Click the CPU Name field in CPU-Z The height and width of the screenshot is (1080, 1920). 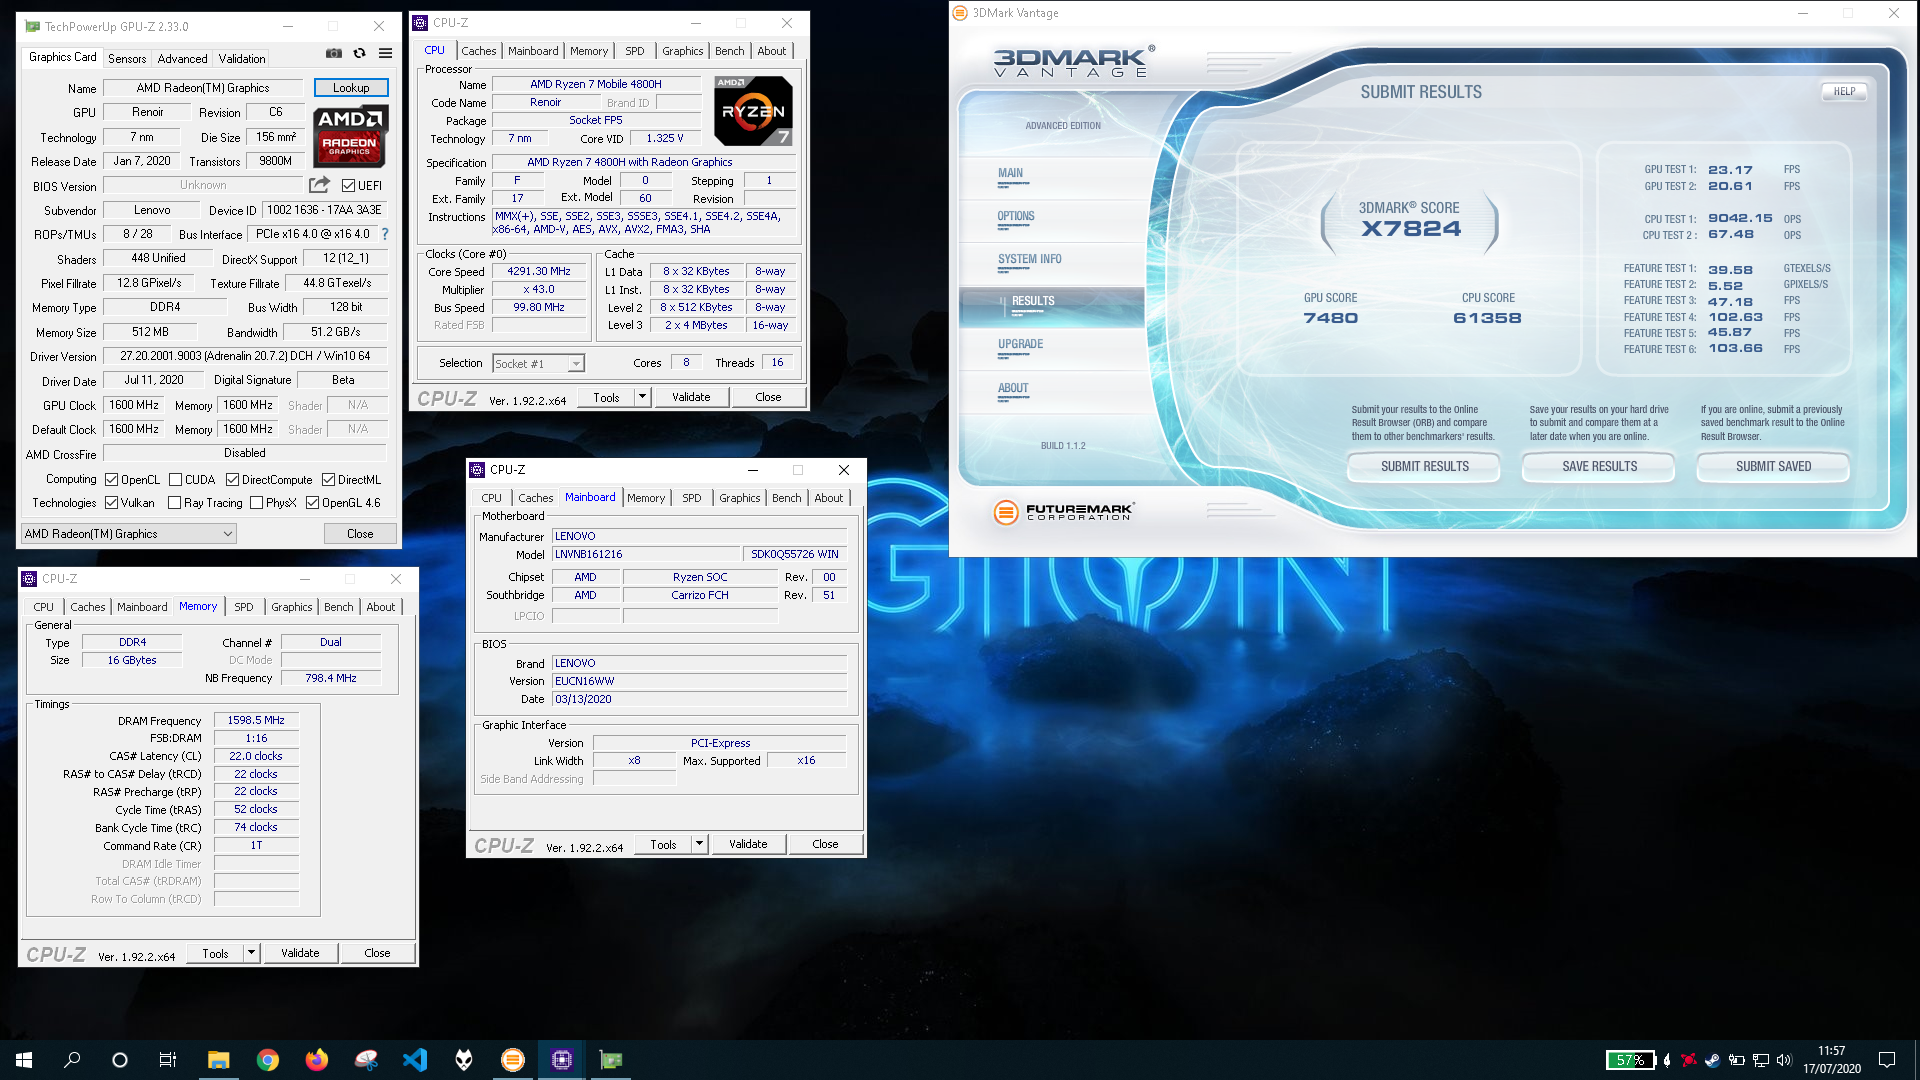595,84
